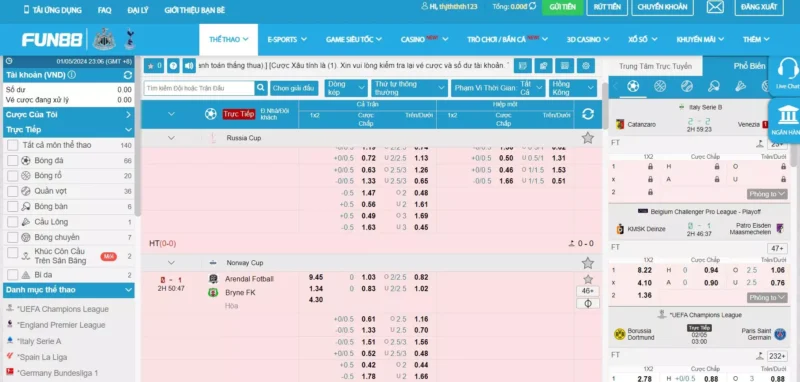
Task: Open the Thể Thao menu
Action: 229,39
